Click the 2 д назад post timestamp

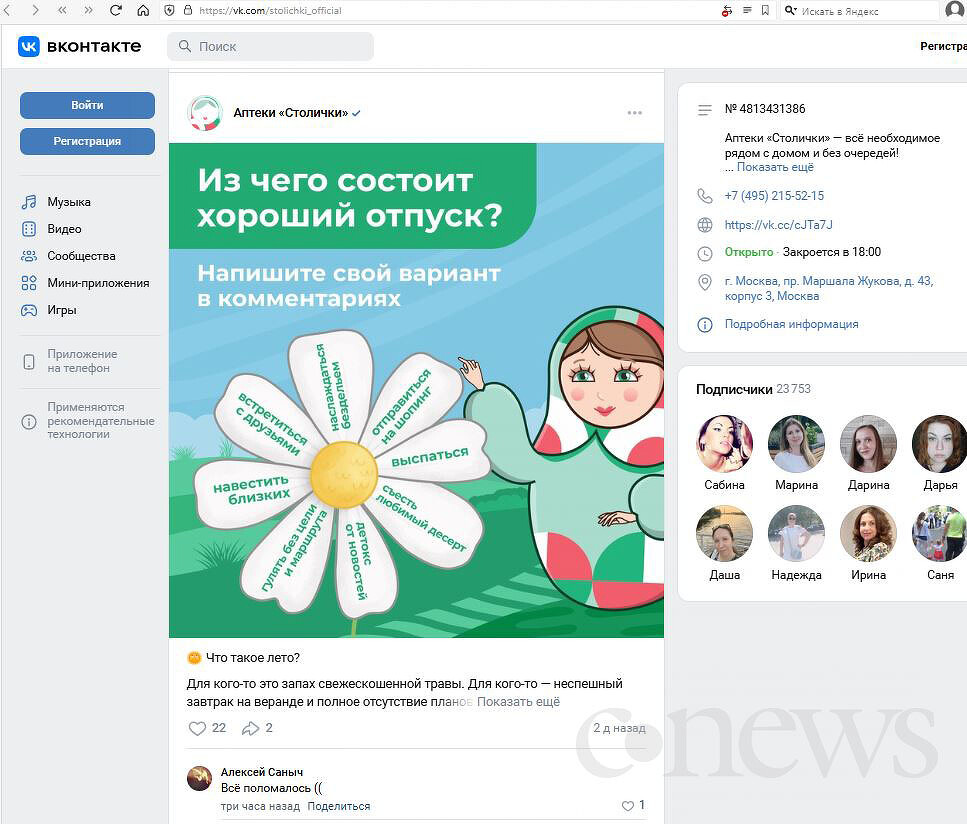point(619,728)
